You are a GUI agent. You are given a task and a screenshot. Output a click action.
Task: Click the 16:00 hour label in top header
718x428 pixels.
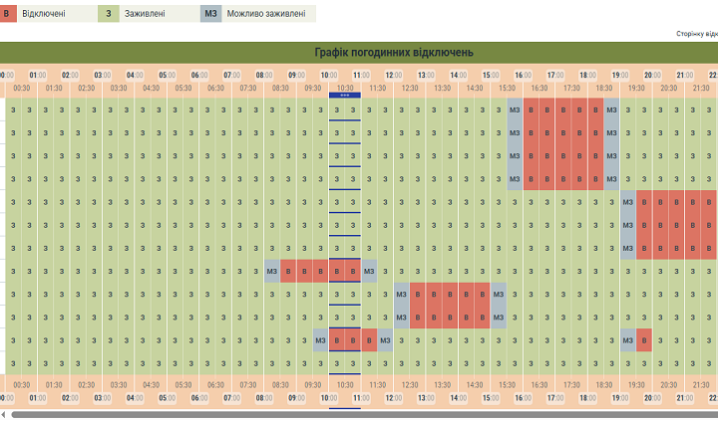(523, 75)
